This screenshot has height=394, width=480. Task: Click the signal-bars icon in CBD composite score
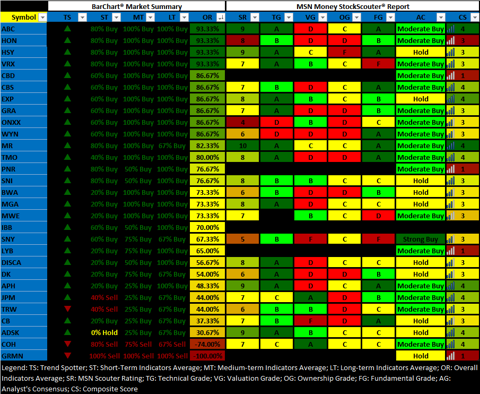[x=451, y=75]
